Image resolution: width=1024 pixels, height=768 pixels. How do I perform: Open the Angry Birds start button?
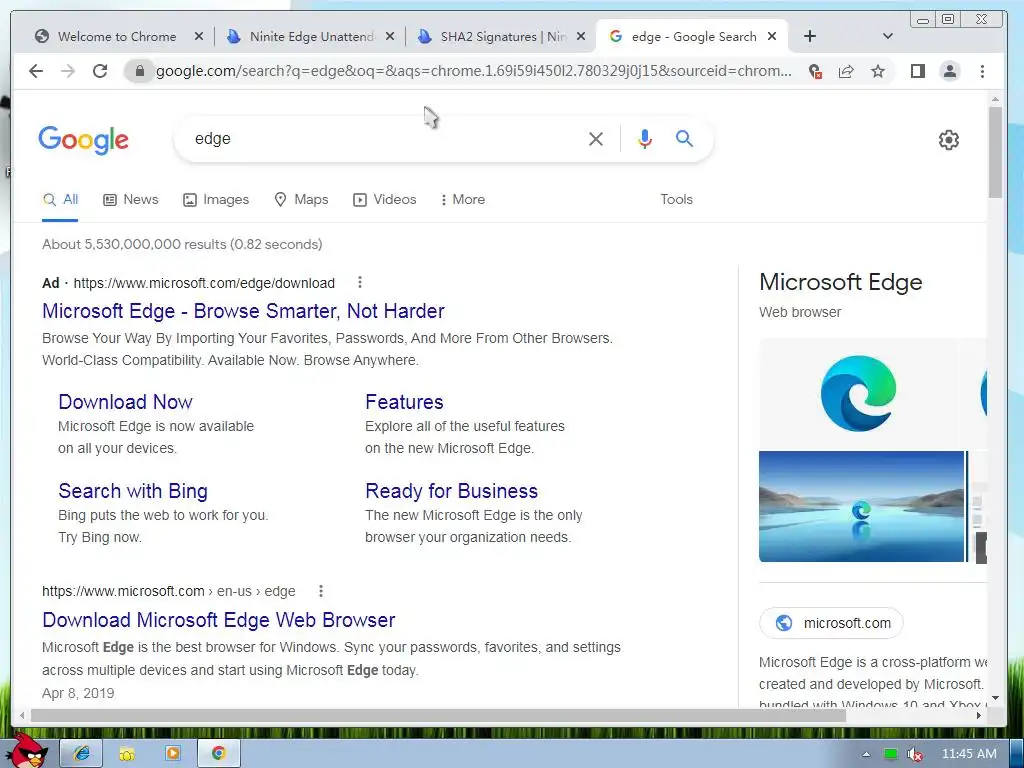[29, 751]
